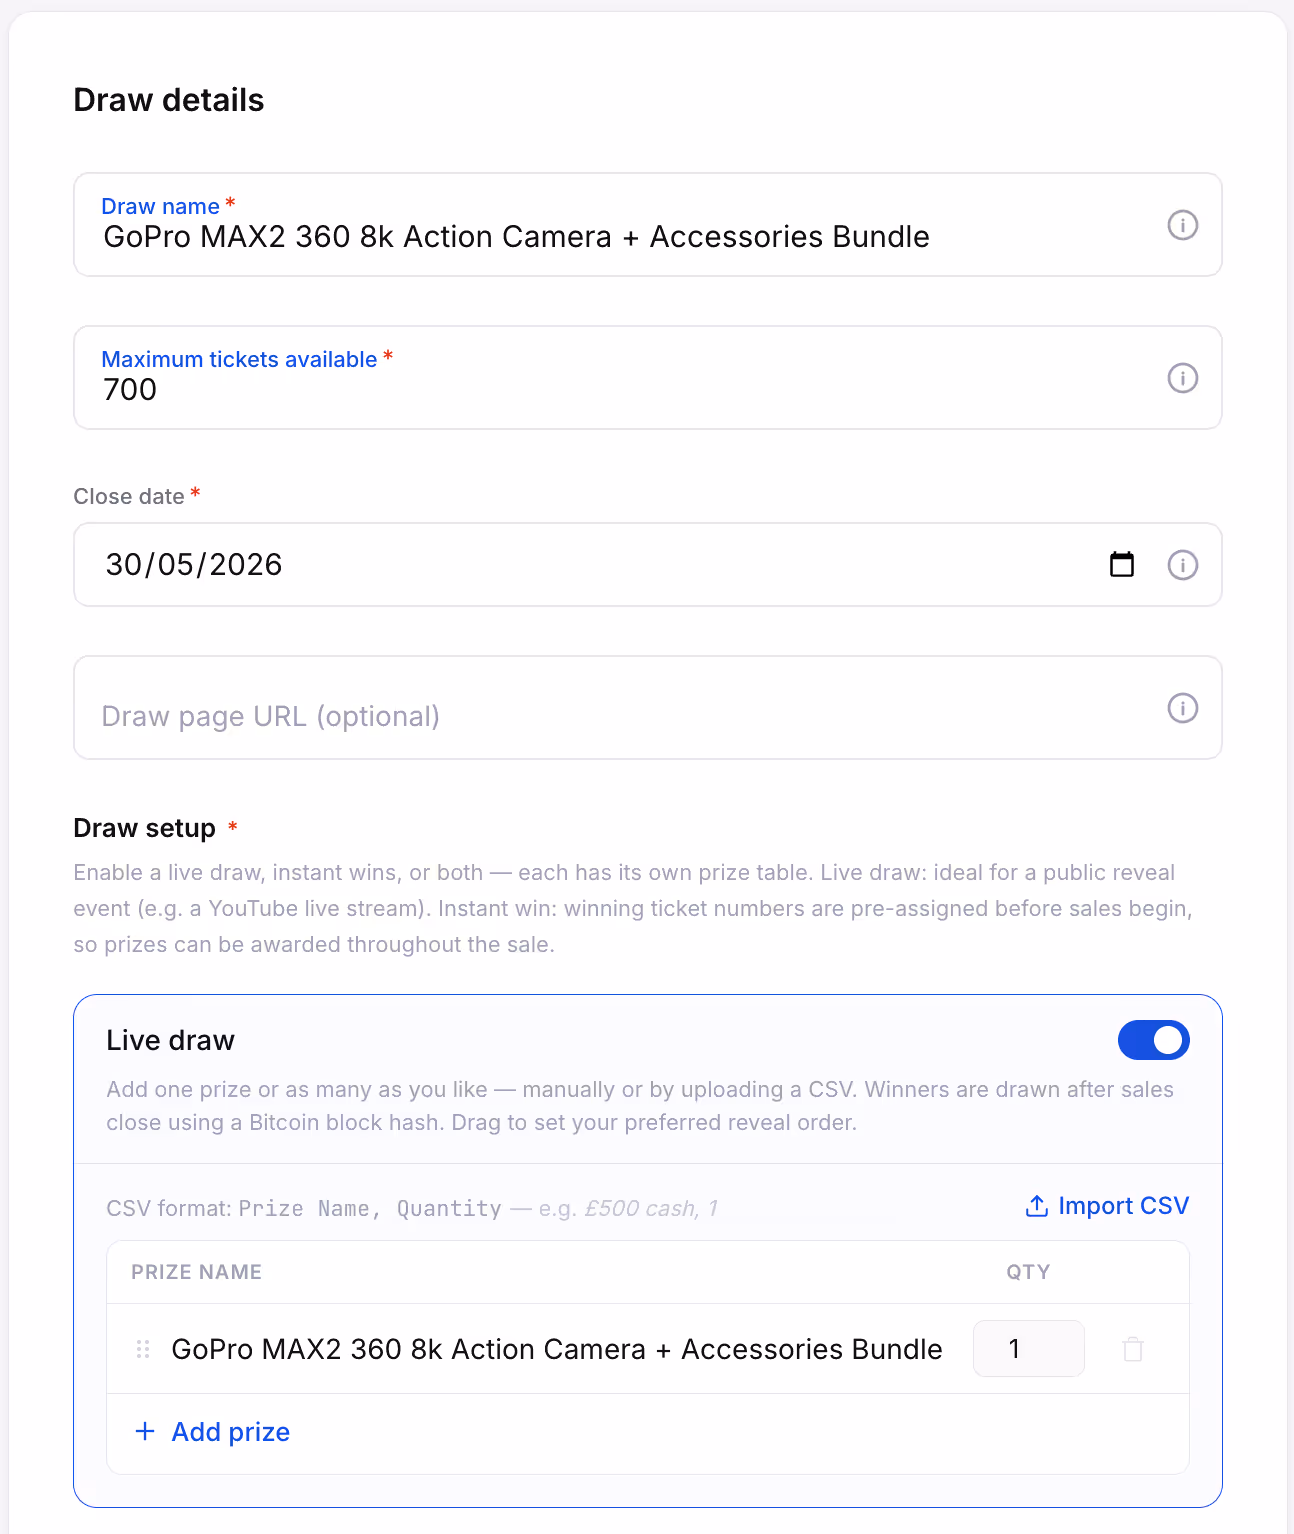Click the upload icon beside Import CSV
Viewport: 1294px width, 1534px height.
coord(1037,1206)
